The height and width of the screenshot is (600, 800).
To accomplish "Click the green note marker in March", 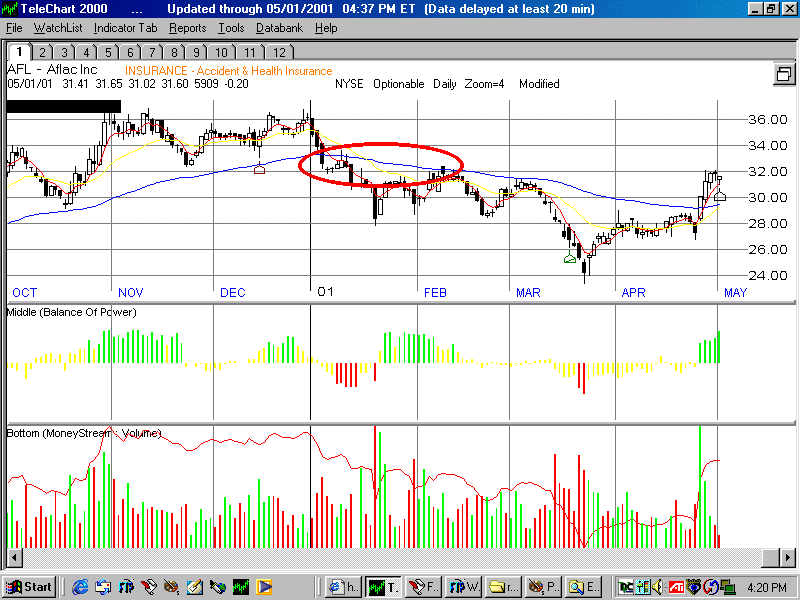I will coord(570,258).
